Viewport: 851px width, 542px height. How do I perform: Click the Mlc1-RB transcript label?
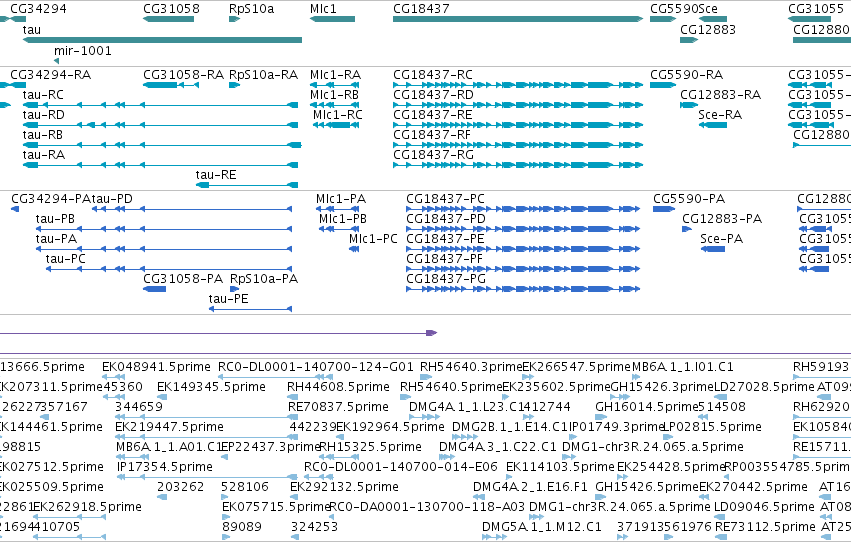[x=334, y=94]
